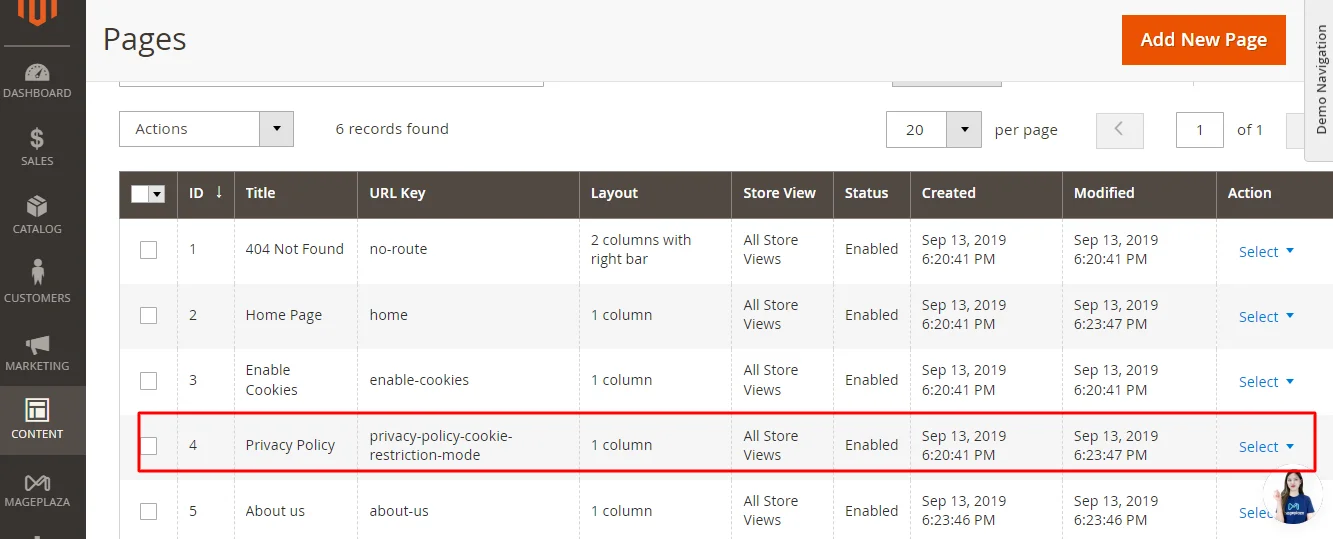Click the 'privacy-policy-cookie-restriction-mode' URL key

[x=440, y=445]
